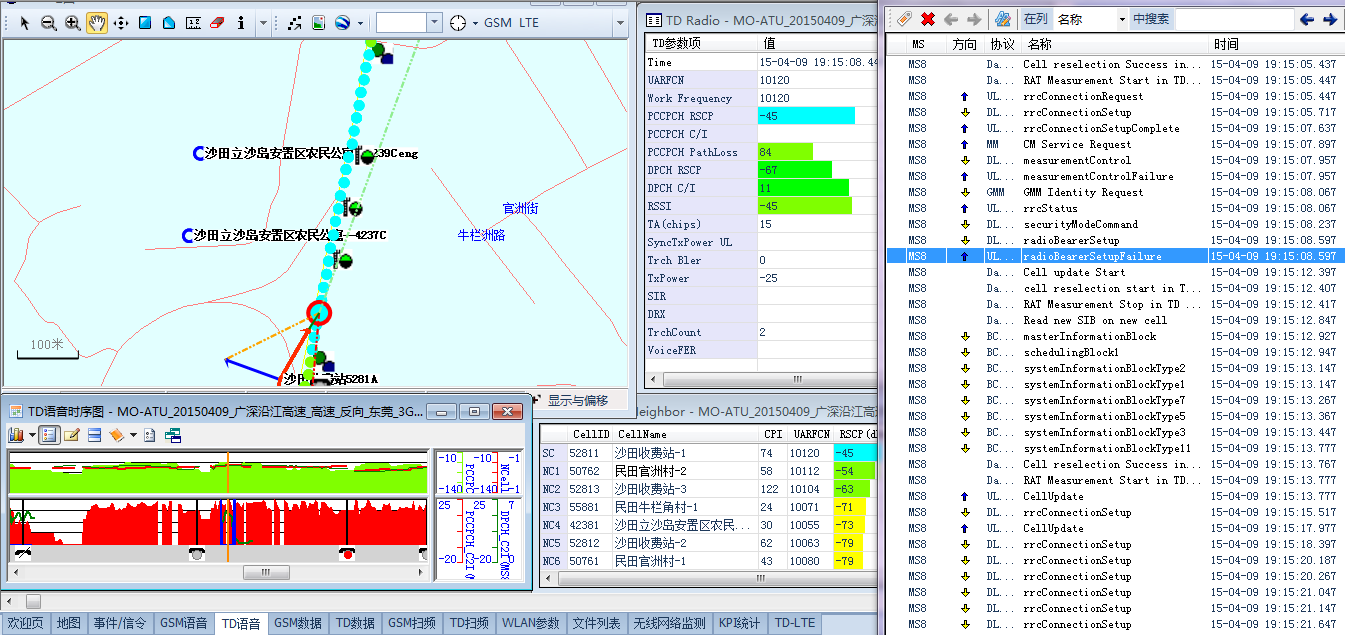
Task: Select the radioBearerSetupFailure message row
Action: tap(1114, 256)
